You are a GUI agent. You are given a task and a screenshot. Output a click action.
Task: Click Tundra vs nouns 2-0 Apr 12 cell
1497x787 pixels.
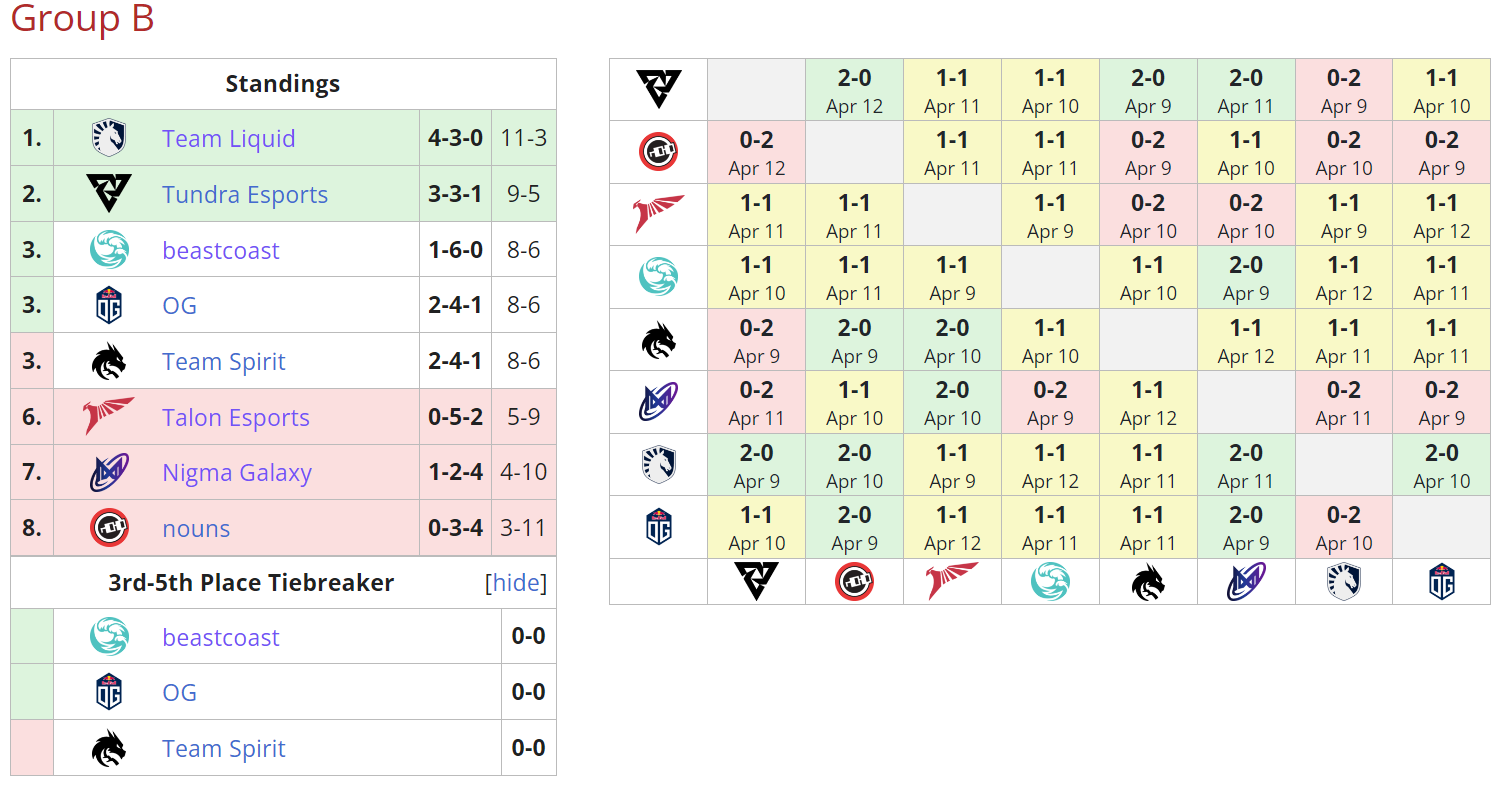tap(854, 91)
